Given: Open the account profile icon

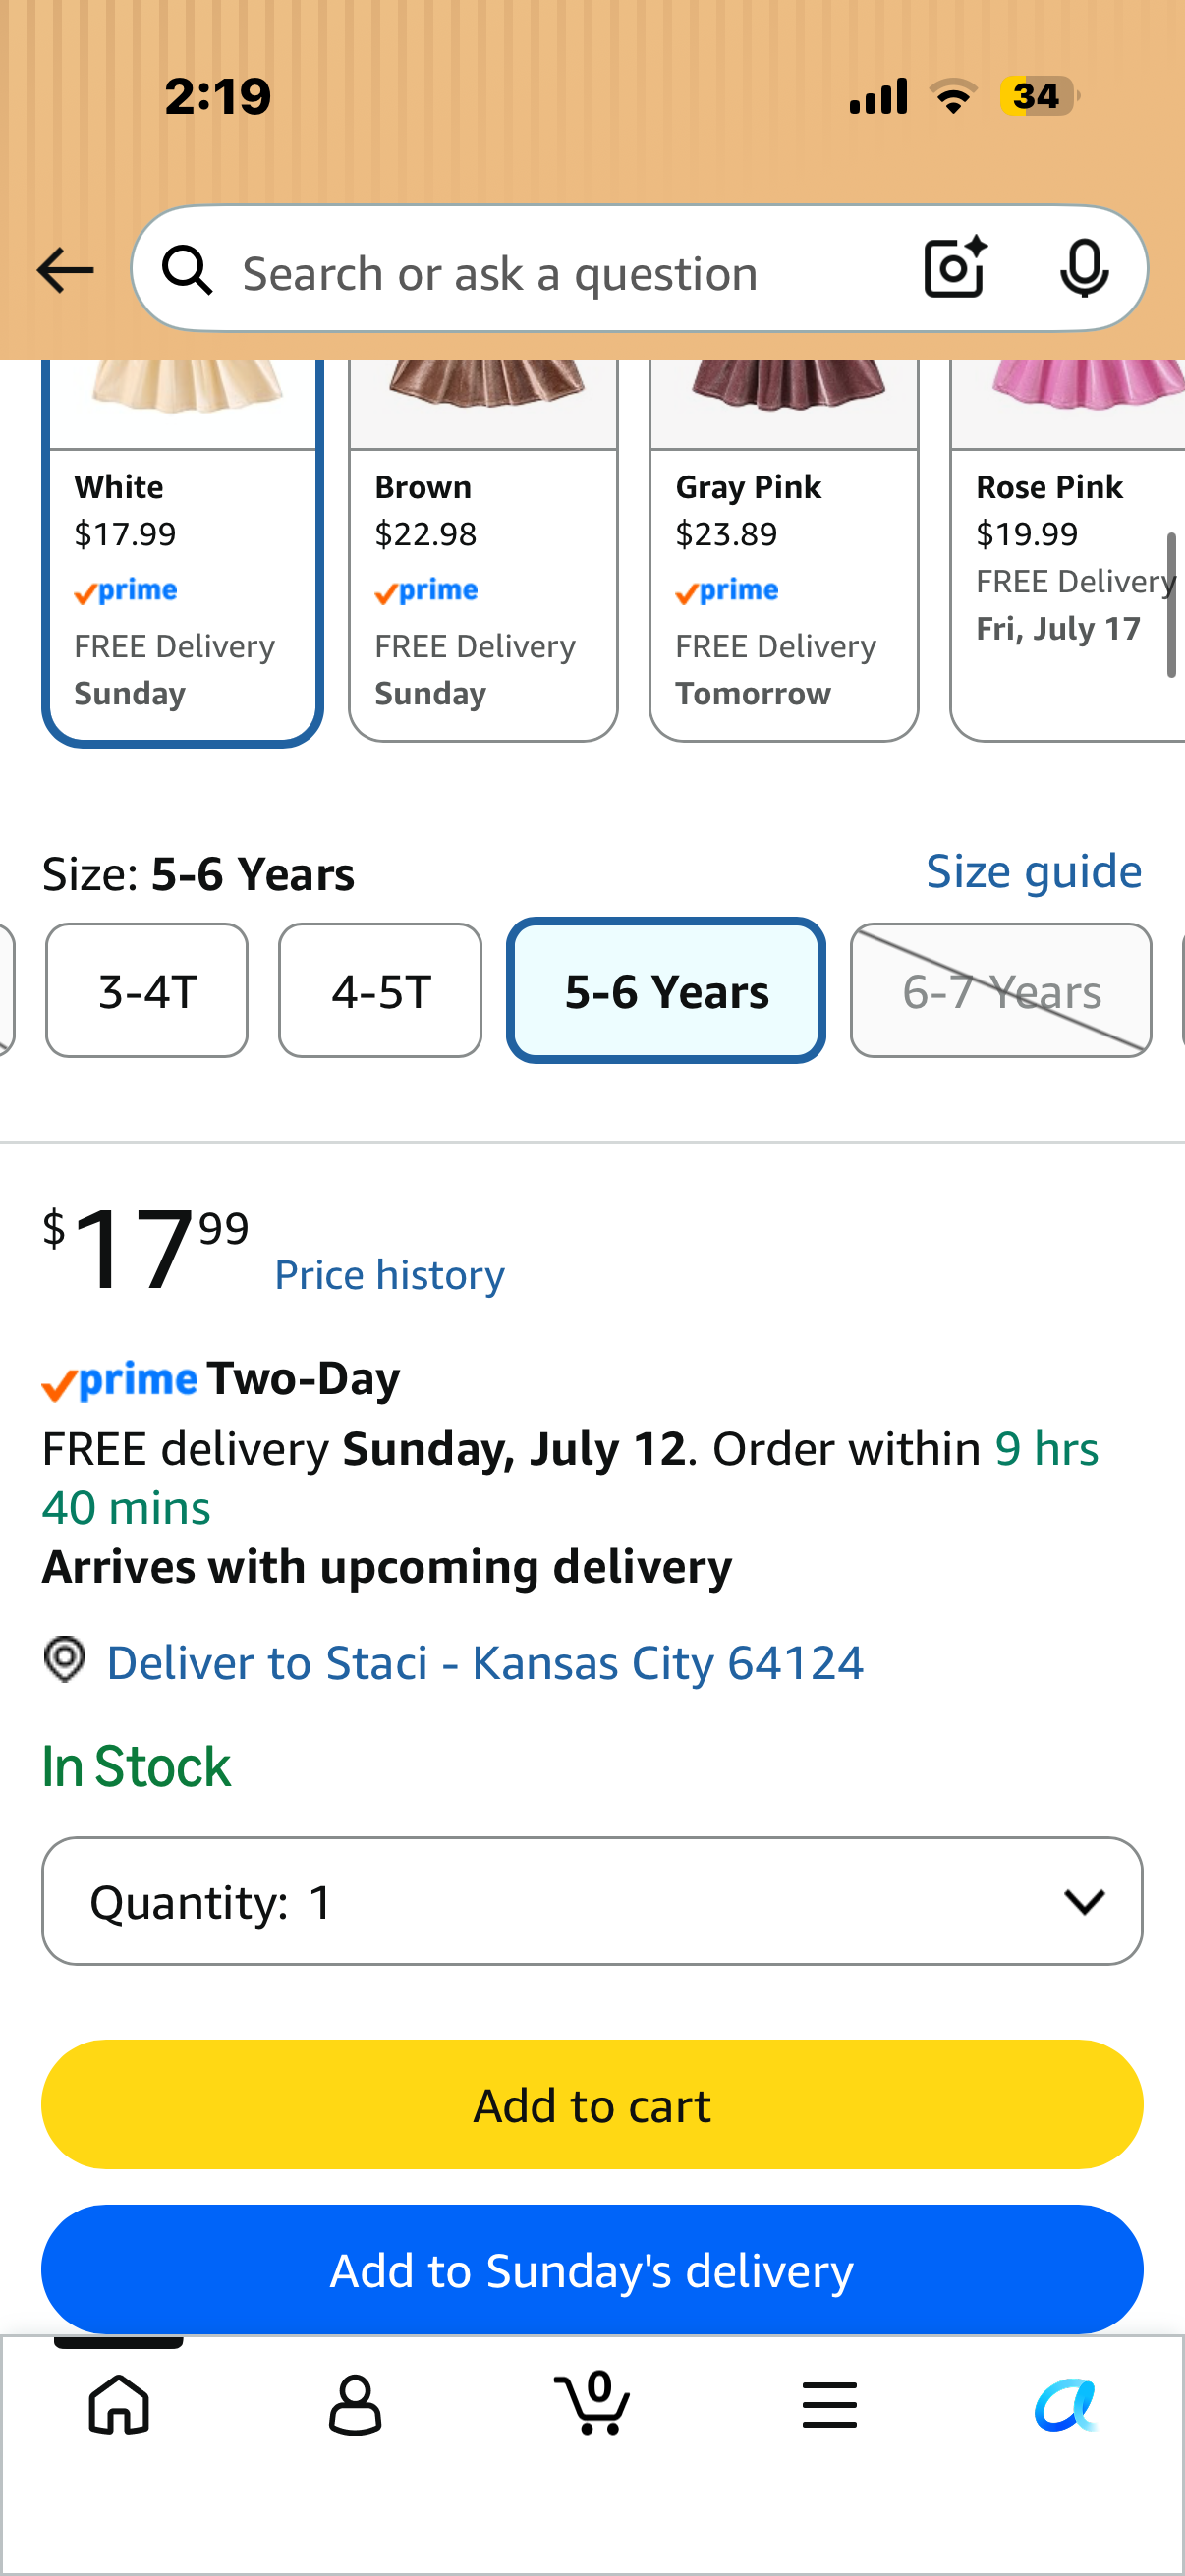Looking at the screenshot, I should tap(355, 2404).
